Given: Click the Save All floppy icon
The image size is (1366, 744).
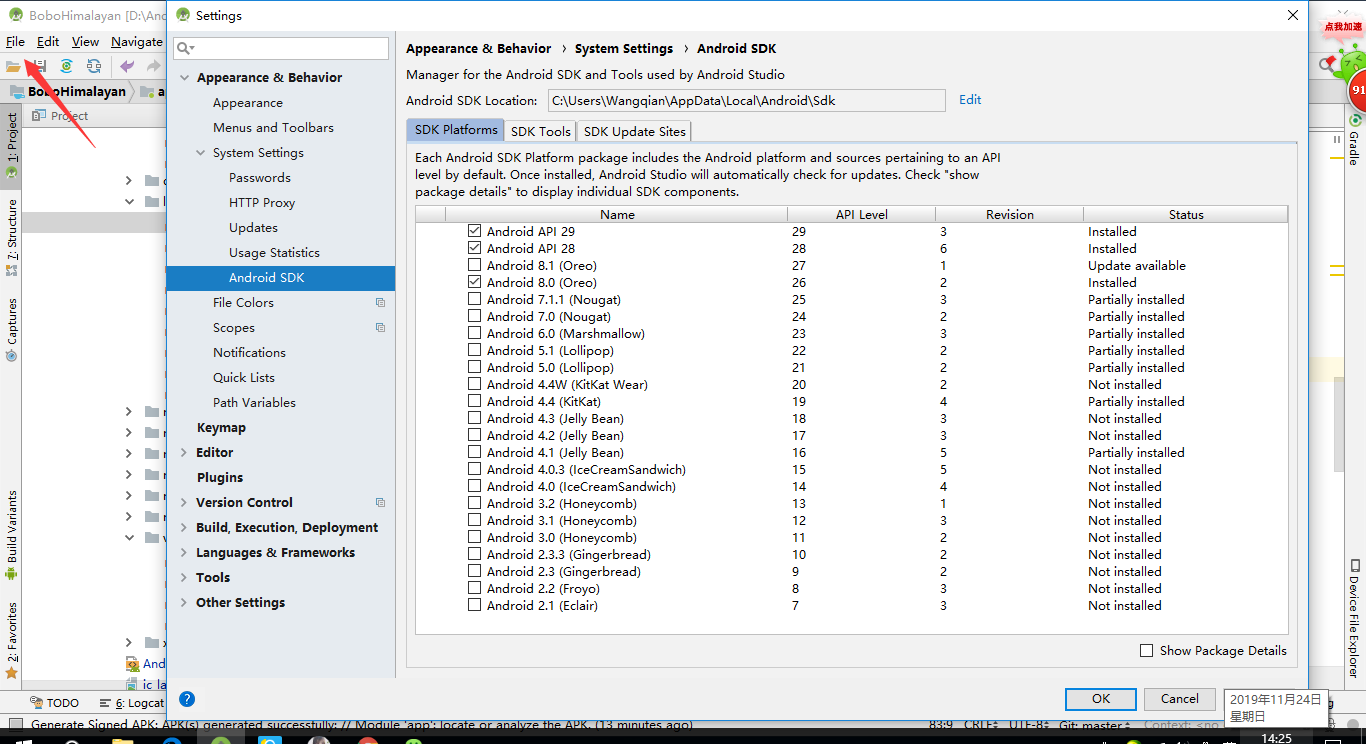Looking at the screenshot, I should [x=38, y=66].
